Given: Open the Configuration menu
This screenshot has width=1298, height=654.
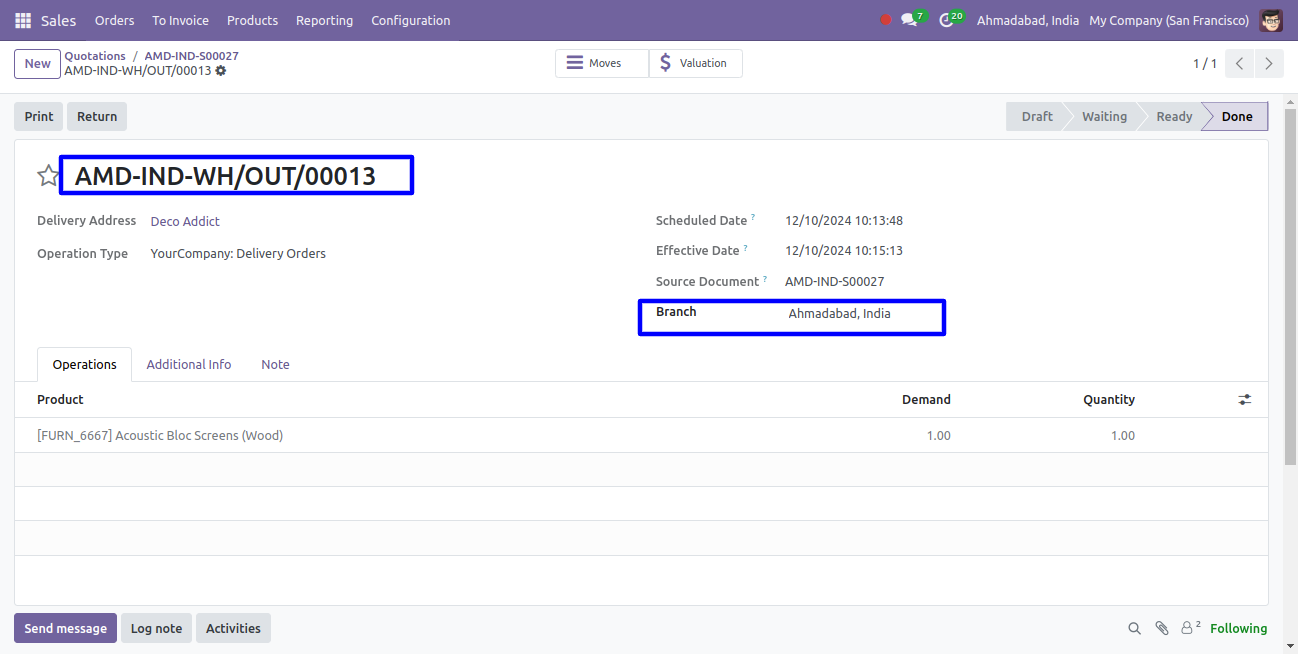Looking at the screenshot, I should 410,20.
